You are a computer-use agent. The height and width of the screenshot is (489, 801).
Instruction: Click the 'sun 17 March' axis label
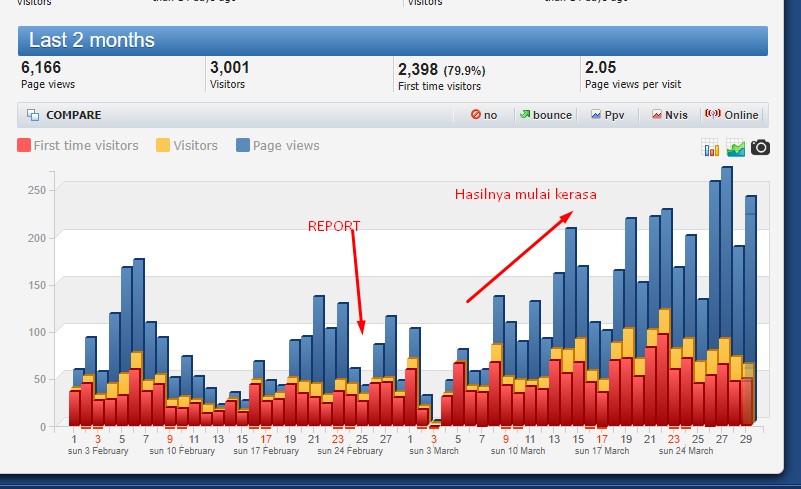coord(602,451)
